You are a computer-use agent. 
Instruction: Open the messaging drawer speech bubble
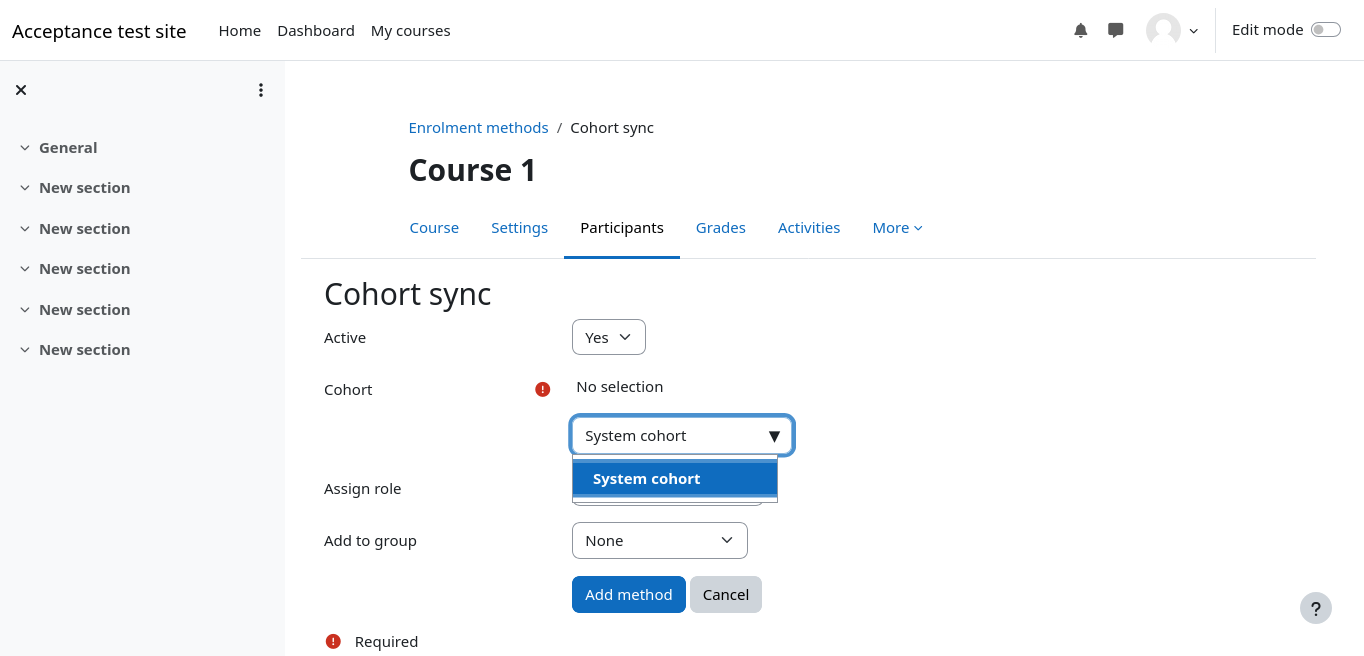[1116, 30]
